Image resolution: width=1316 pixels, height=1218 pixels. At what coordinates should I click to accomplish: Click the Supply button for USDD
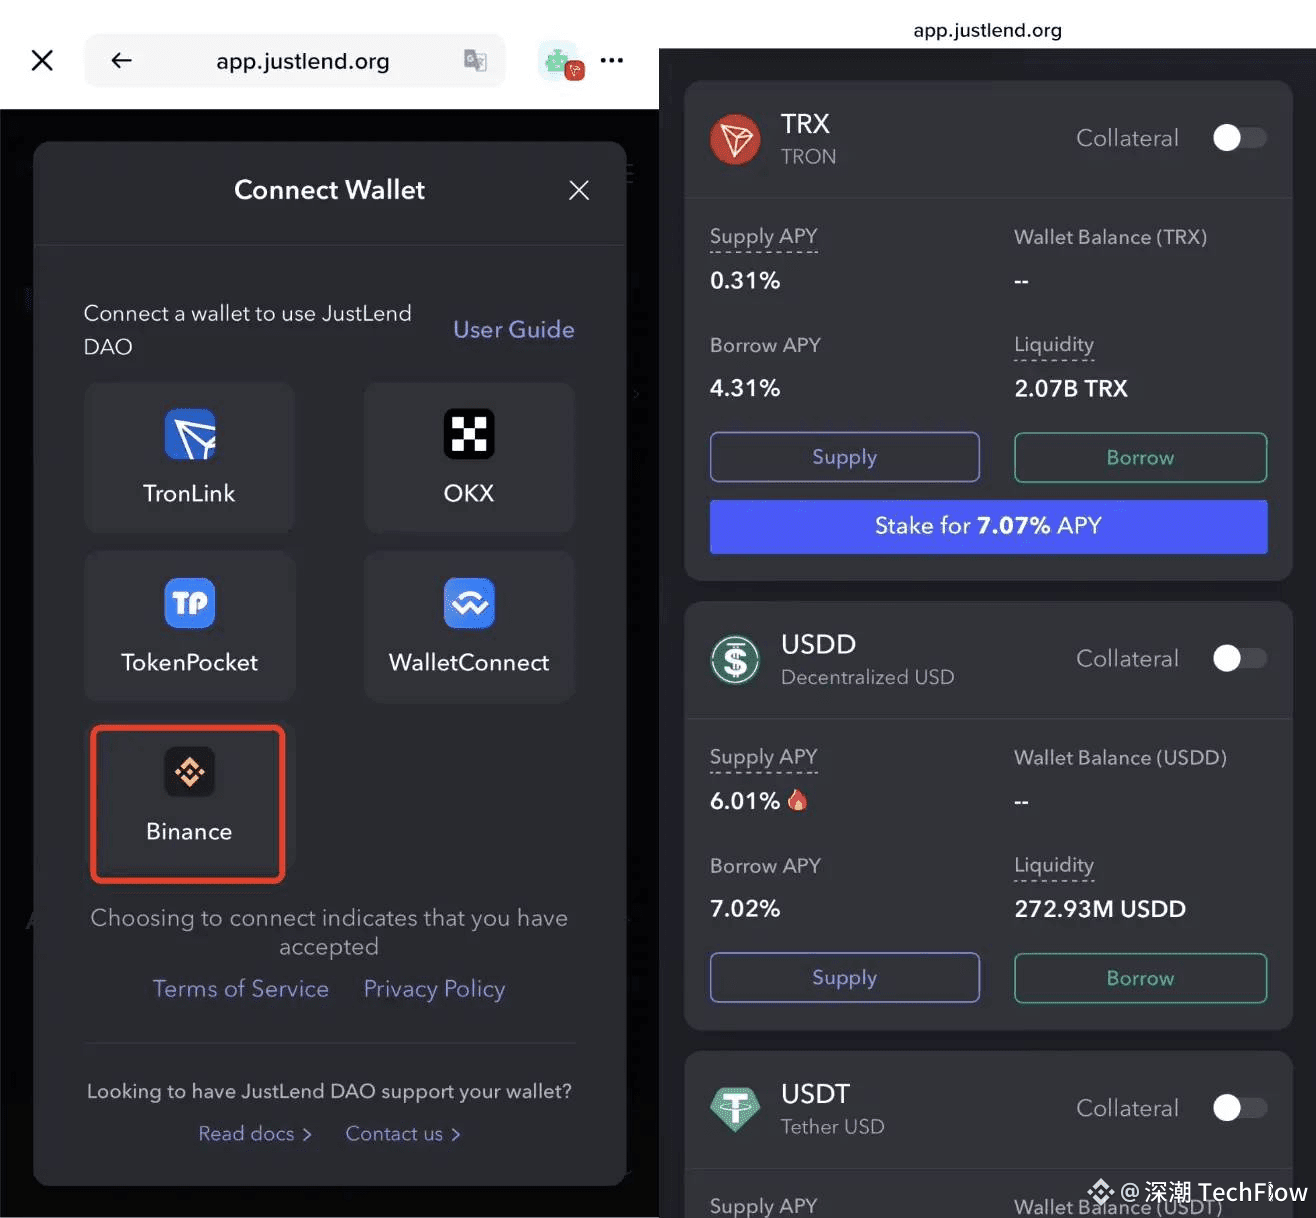click(845, 978)
